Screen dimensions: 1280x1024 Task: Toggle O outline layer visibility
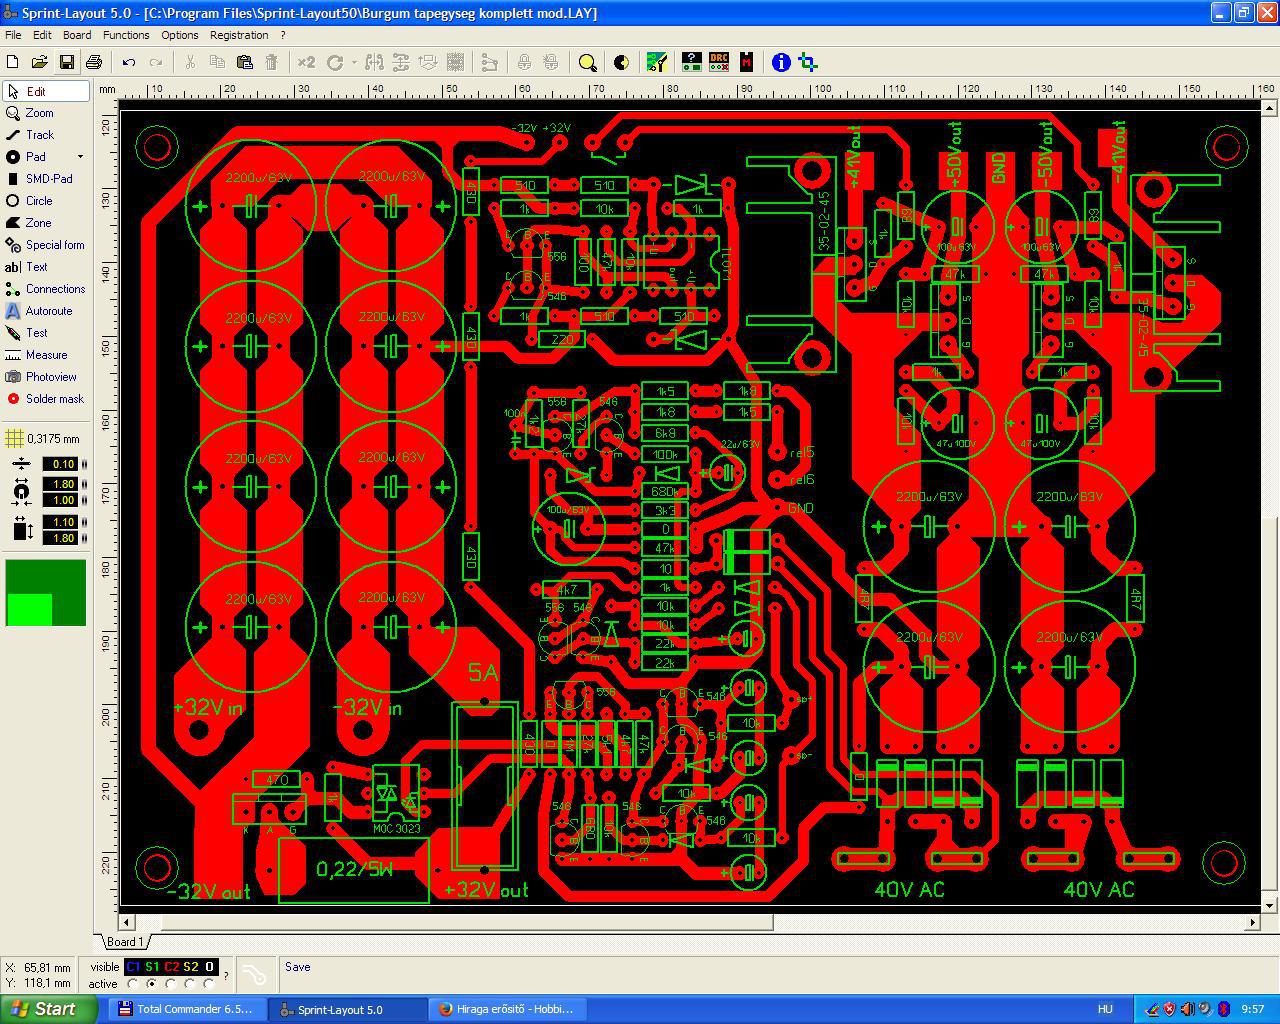[x=209, y=967]
